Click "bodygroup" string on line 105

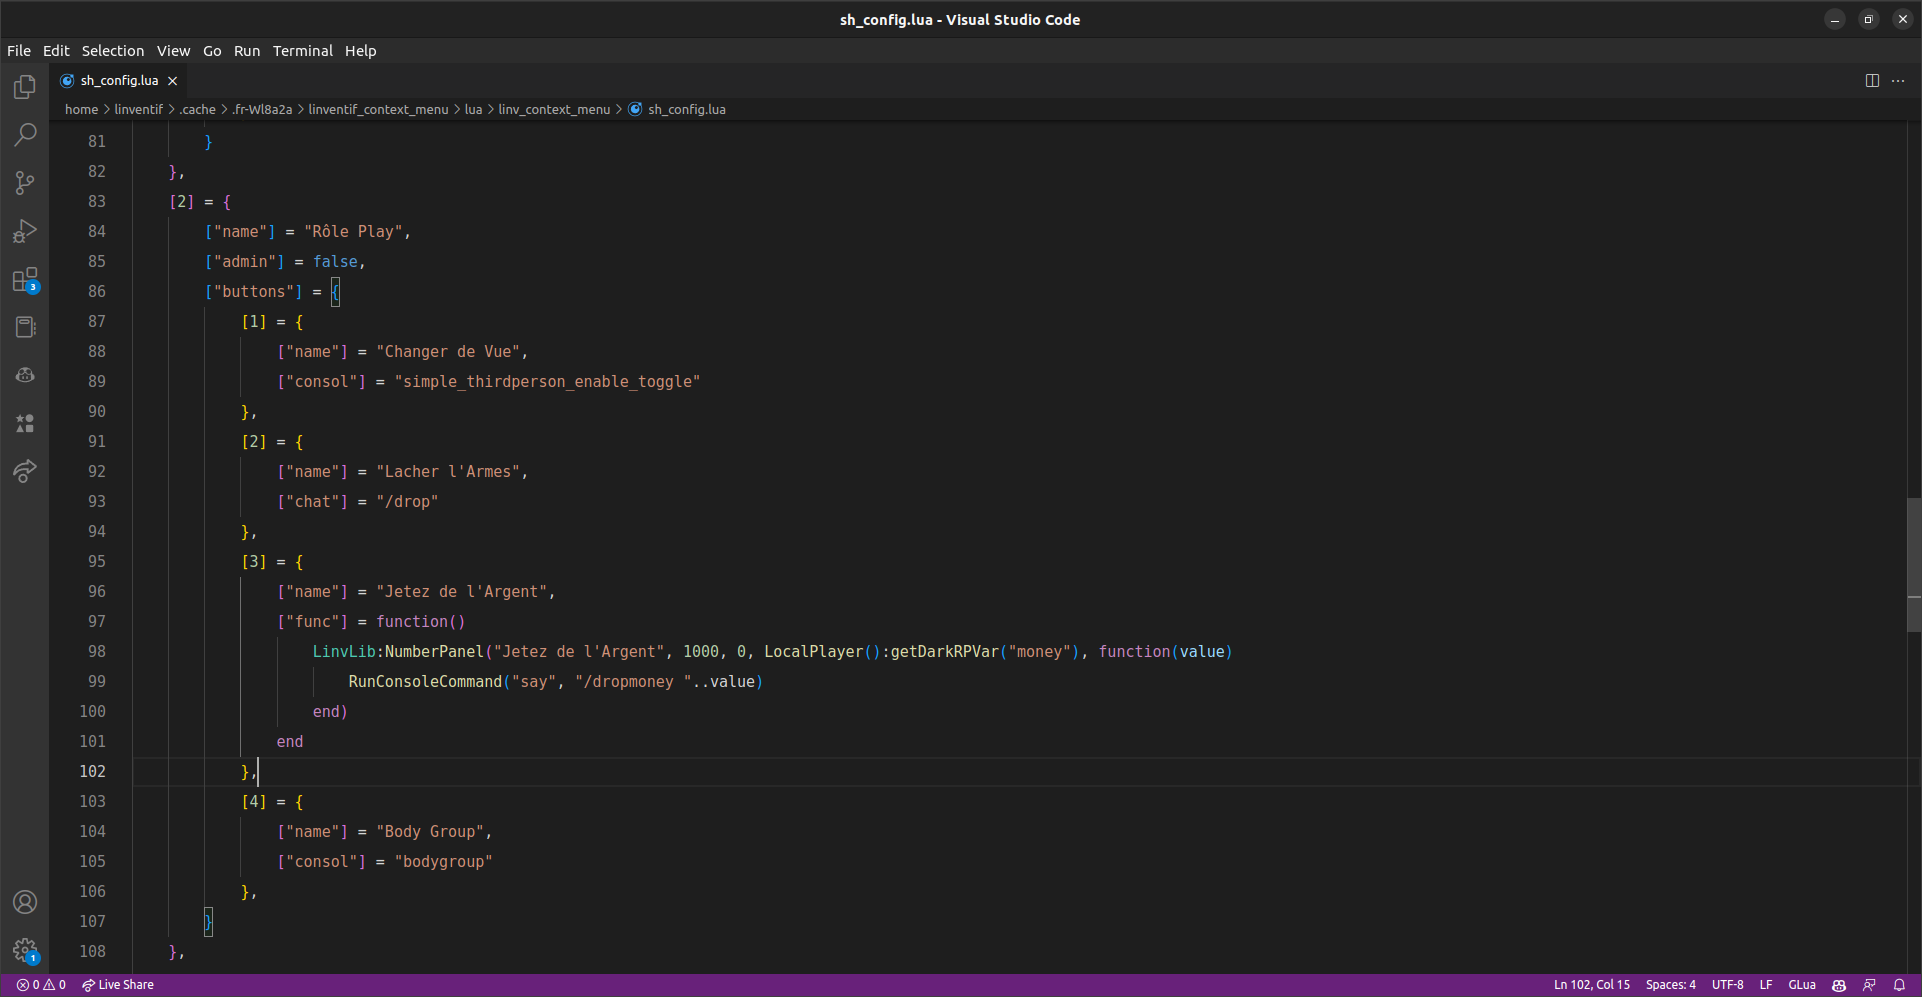443,862
